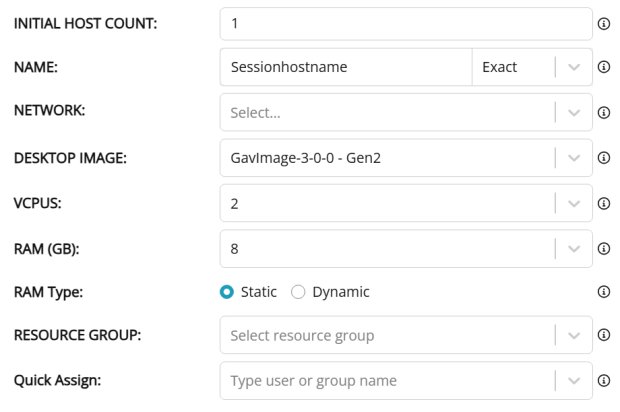Expand the Network Select dropdown
This screenshot has height=412, width=620.
[406, 112]
